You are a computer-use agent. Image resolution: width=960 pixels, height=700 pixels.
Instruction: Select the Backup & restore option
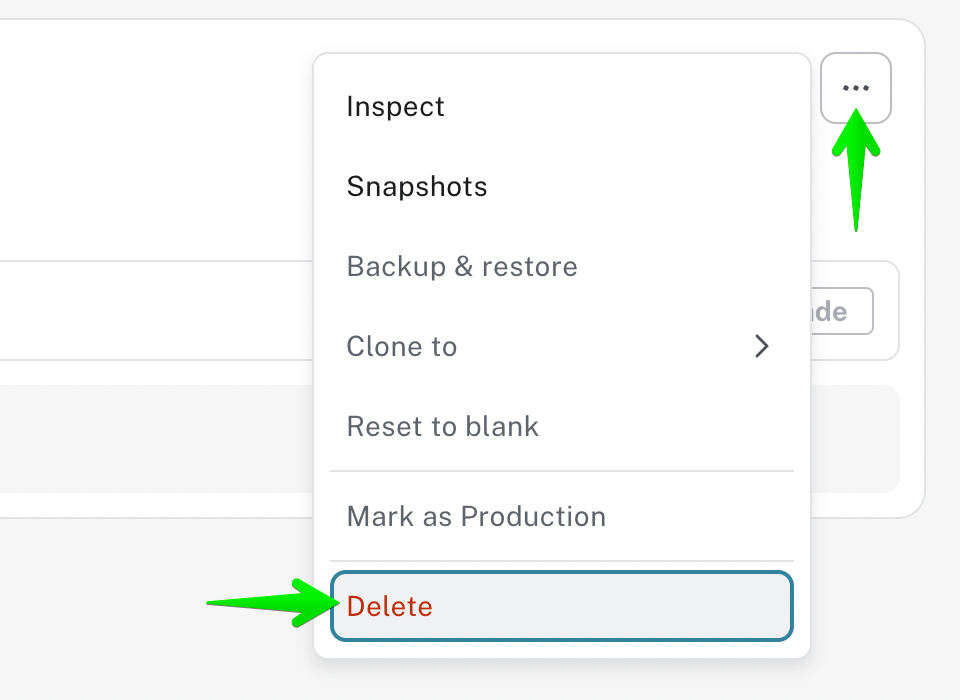tap(462, 267)
